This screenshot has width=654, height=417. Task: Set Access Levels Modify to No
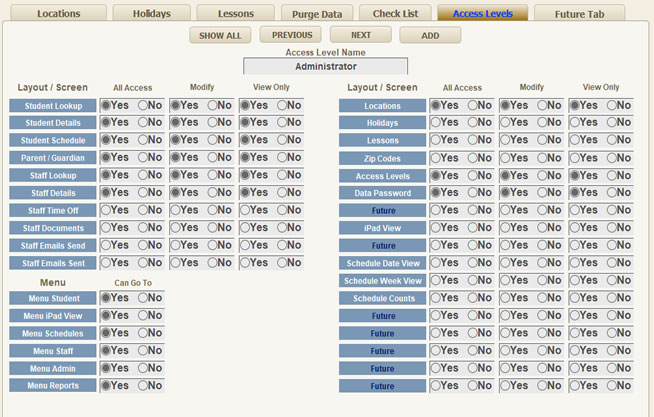click(x=543, y=176)
